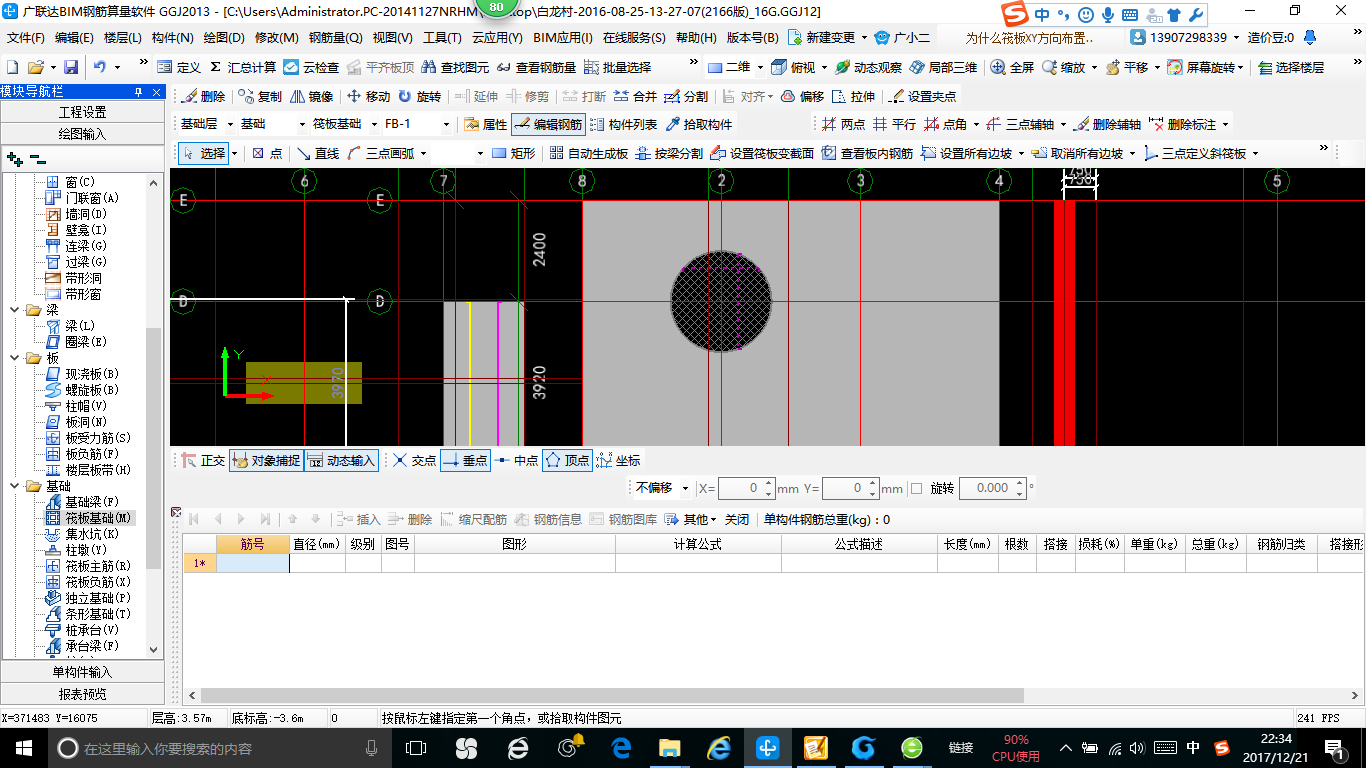Click 查看板内钢筋 view slab rebar
This screenshot has height=768, width=1366.
coord(867,153)
